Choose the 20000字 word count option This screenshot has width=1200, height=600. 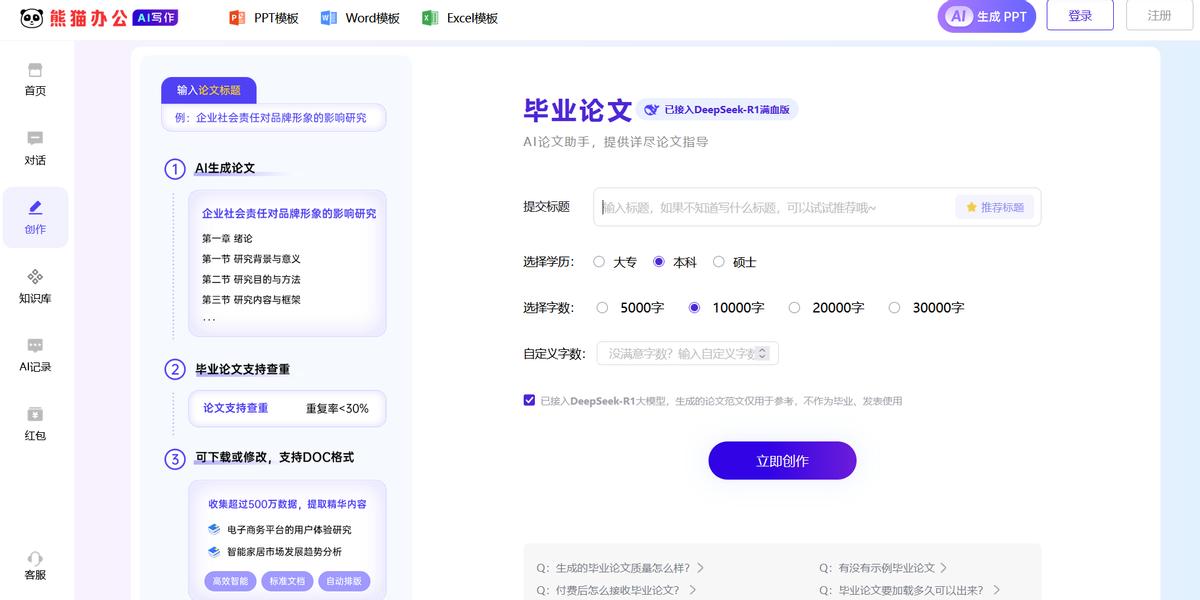point(794,307)
